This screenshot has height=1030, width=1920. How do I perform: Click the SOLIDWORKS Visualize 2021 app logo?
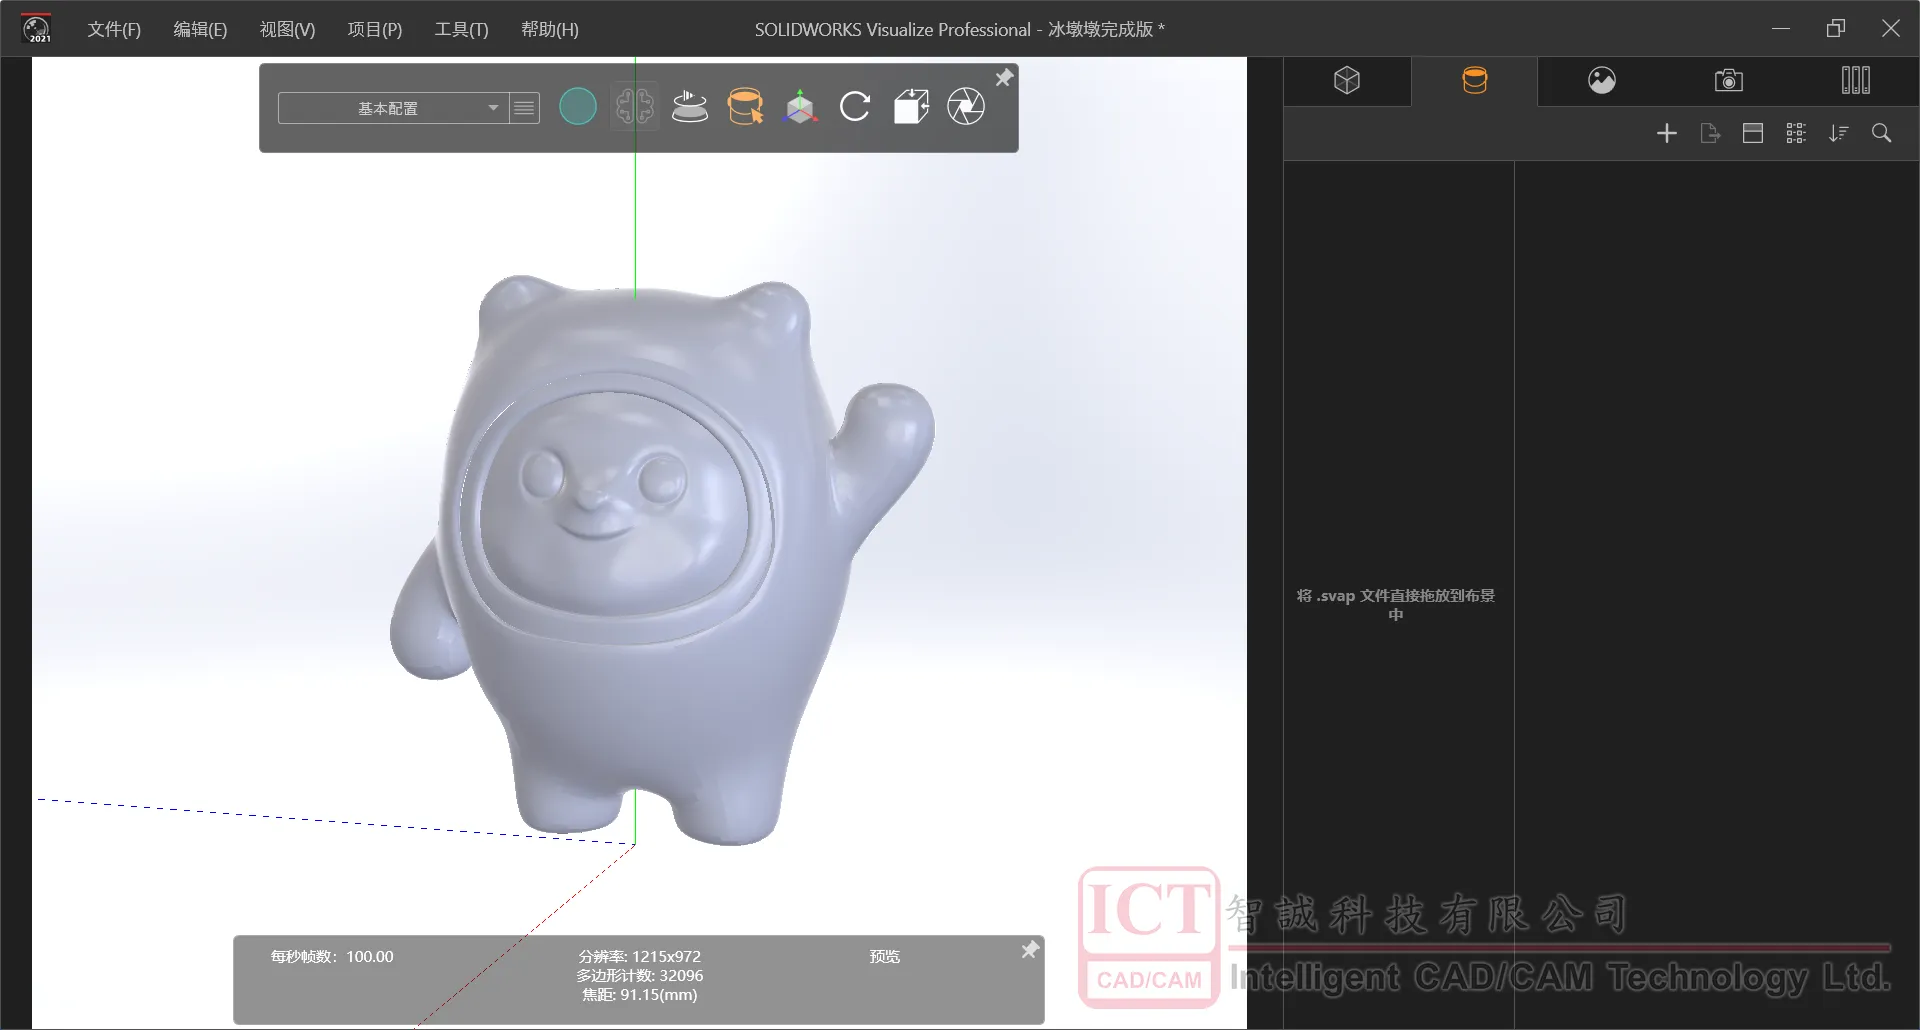pos(37,28)
